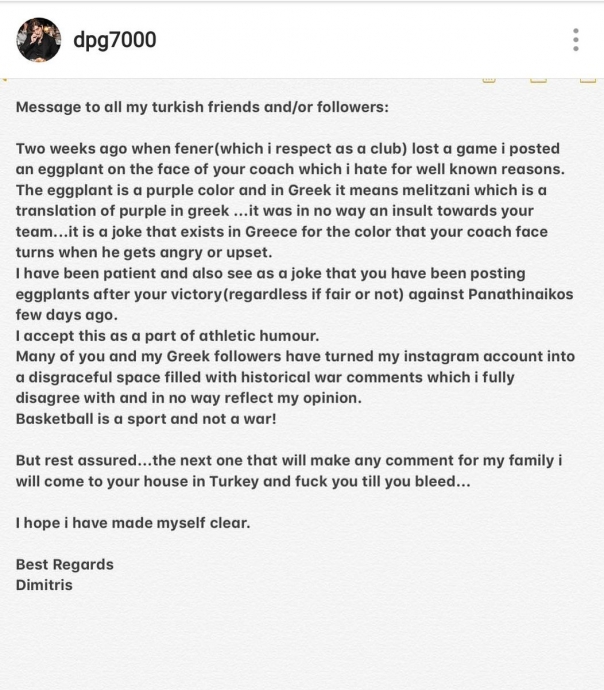Click 'Basketball is a sport and not a war!' line
604x690 pixels.
(146, 418)
